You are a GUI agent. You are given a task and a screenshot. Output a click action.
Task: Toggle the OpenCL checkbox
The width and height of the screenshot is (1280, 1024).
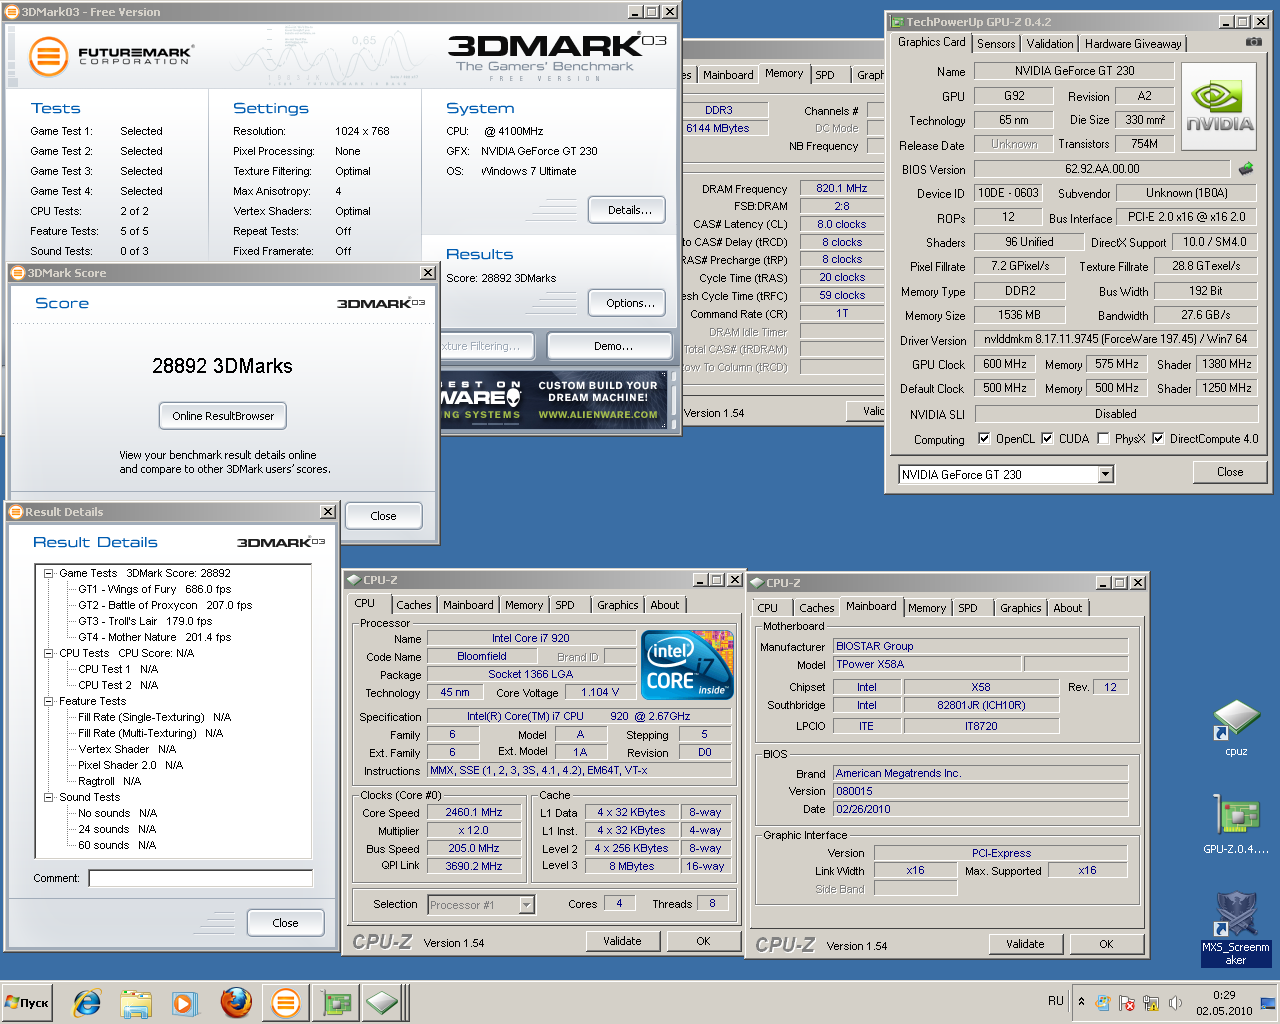[x=984, y=438]
